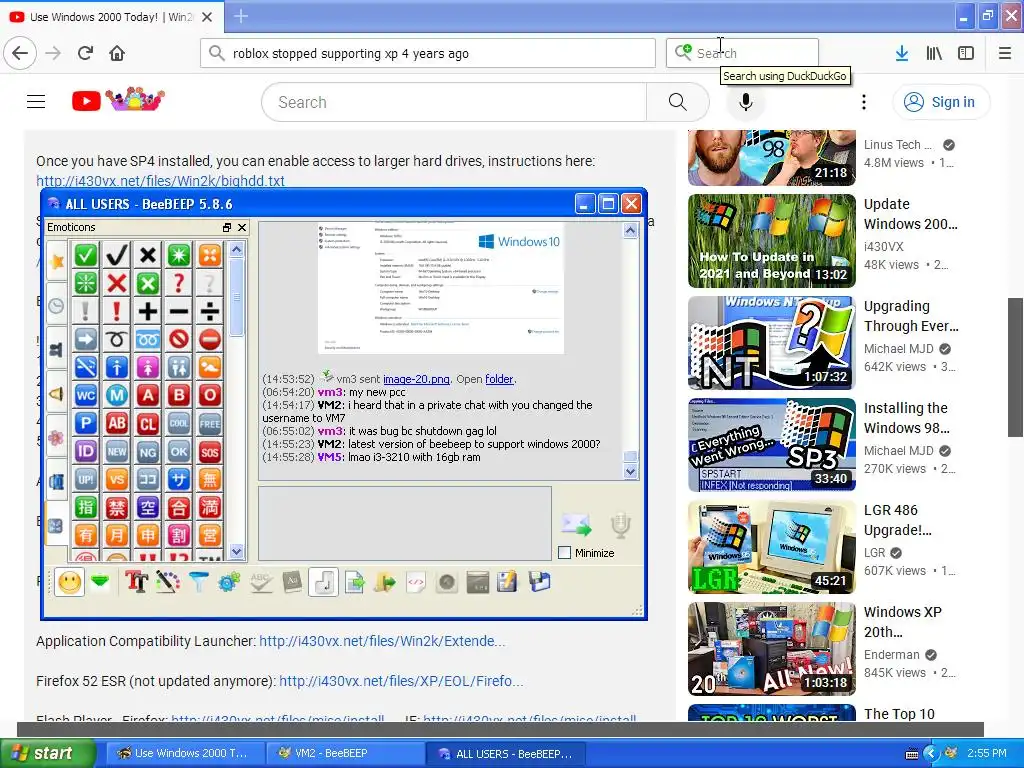Image resolution: width=1024 pixels, height=768 pixels.
Task: Click the microphone voice message icon in BeeBEEP
Action: 620,524
